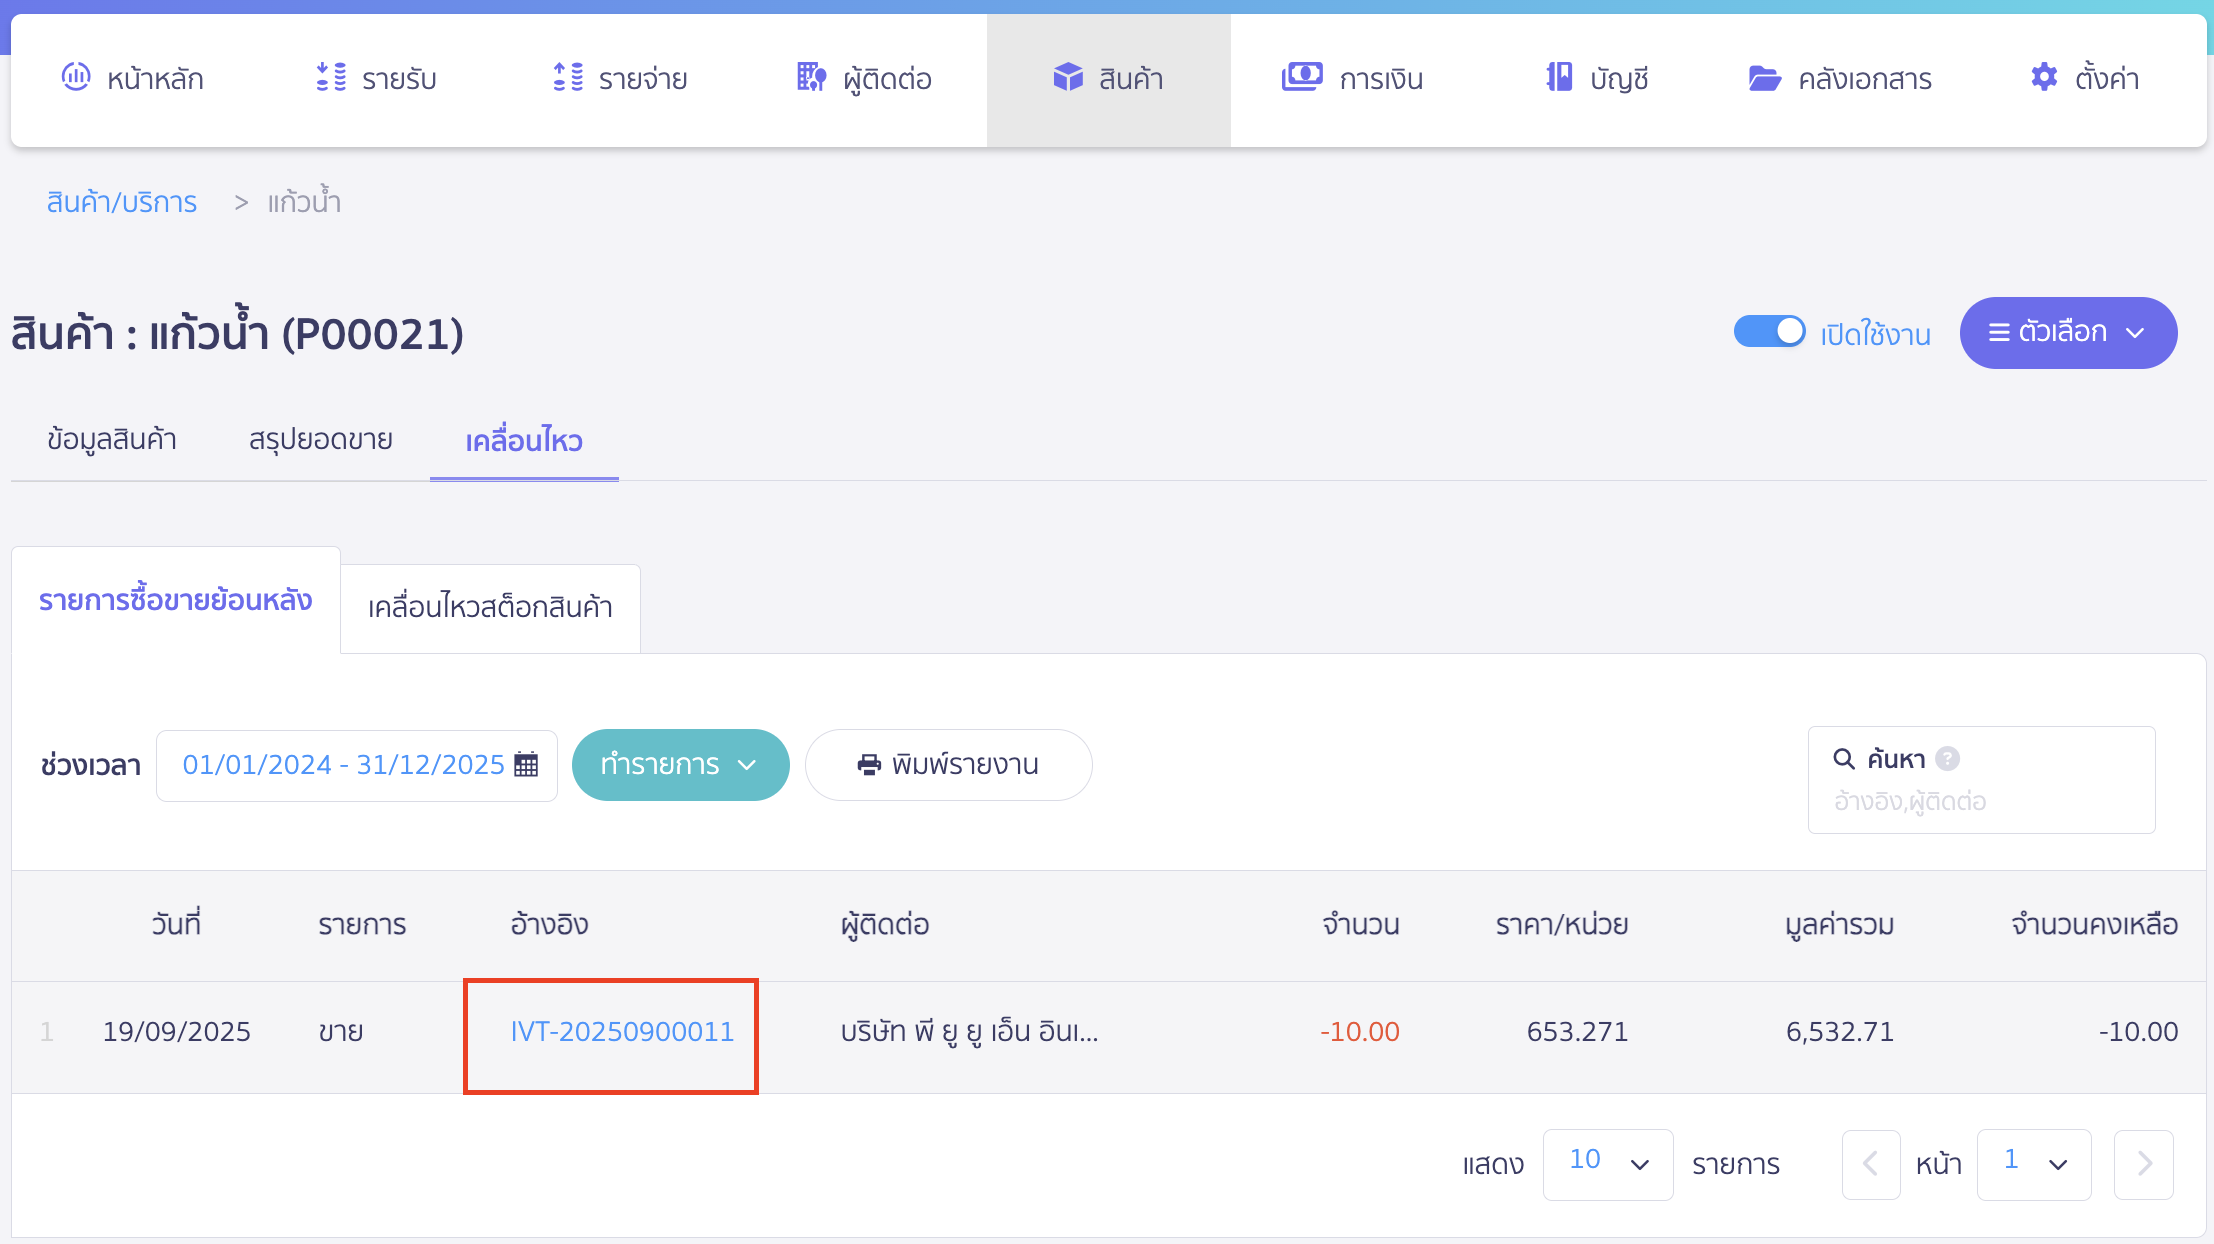The image size is (2214, 1244).
Task: Switch to สรุปยอดขาย tab
Action: pyautogui.click(x=320, y=440)
